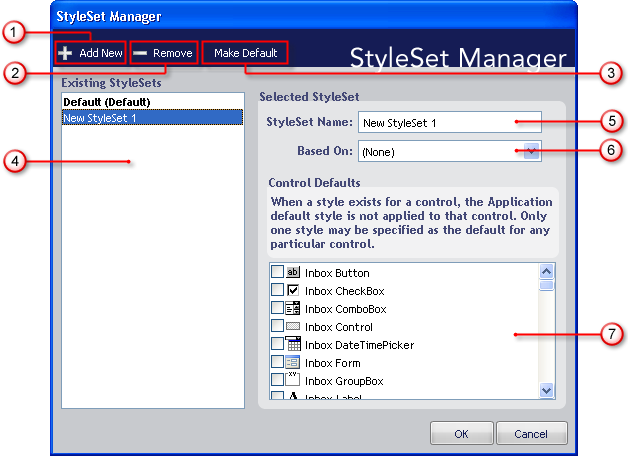
Task: Select Default (Default) in Existing StyleSets
Action: click(107, 102)
